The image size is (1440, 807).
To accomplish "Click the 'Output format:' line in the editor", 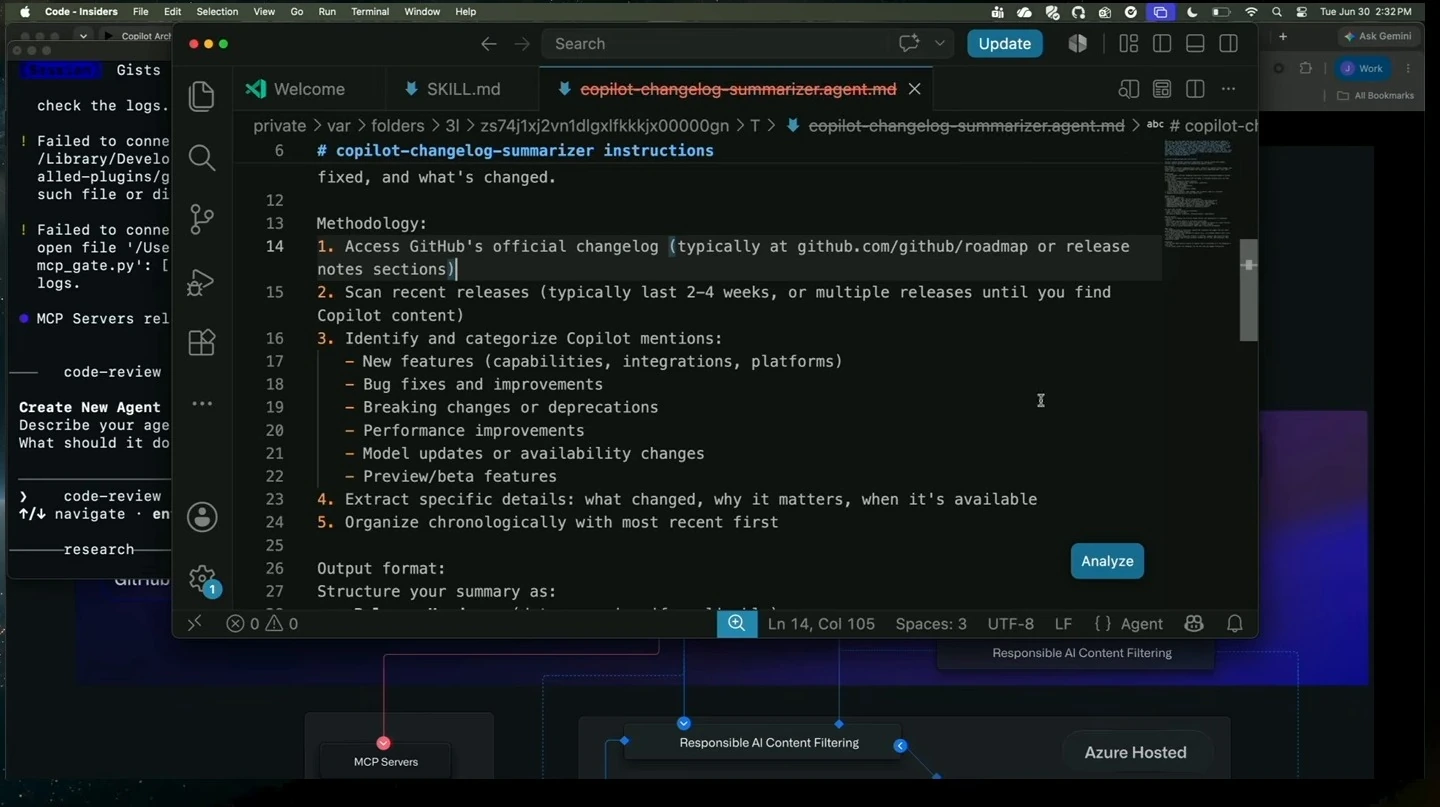I will point(381,568).
